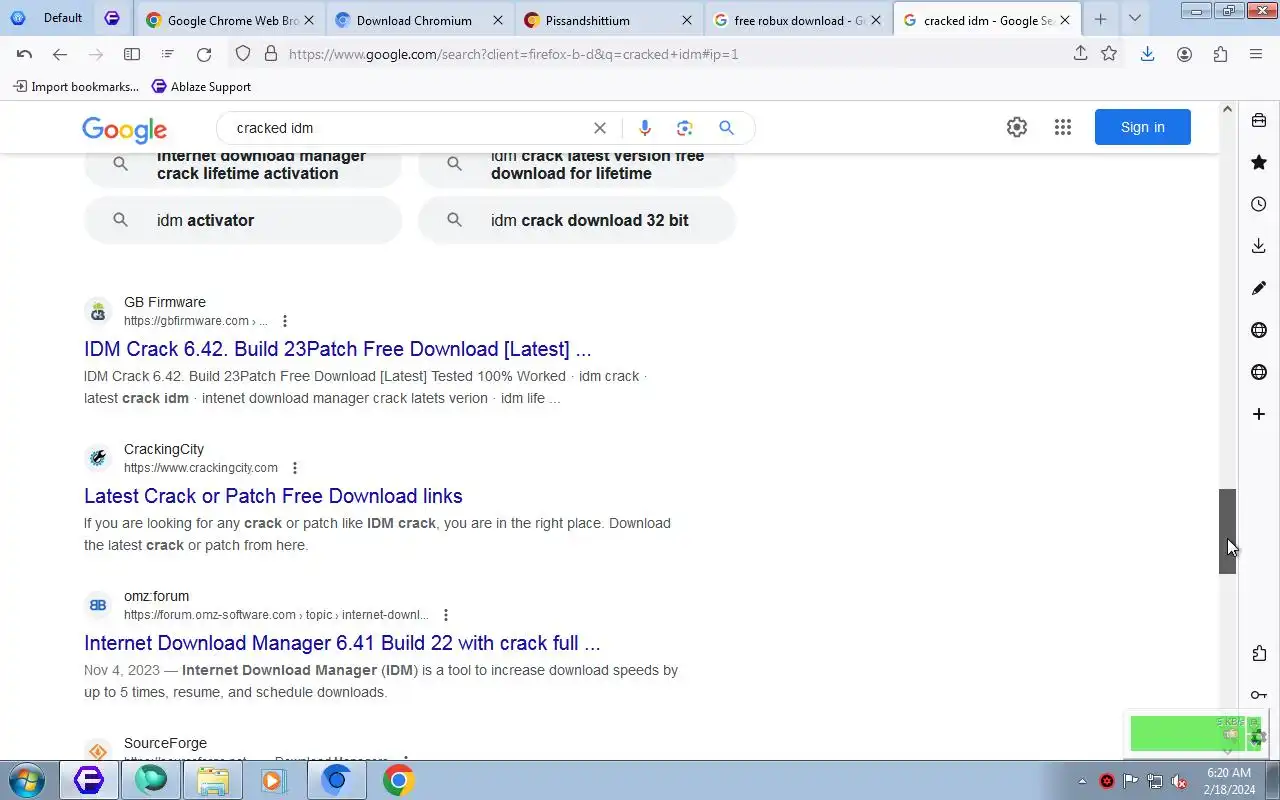The height and width of the screenshot is (800, 1280).
Task: Bookmark this page with the star
Action: 1109,54
